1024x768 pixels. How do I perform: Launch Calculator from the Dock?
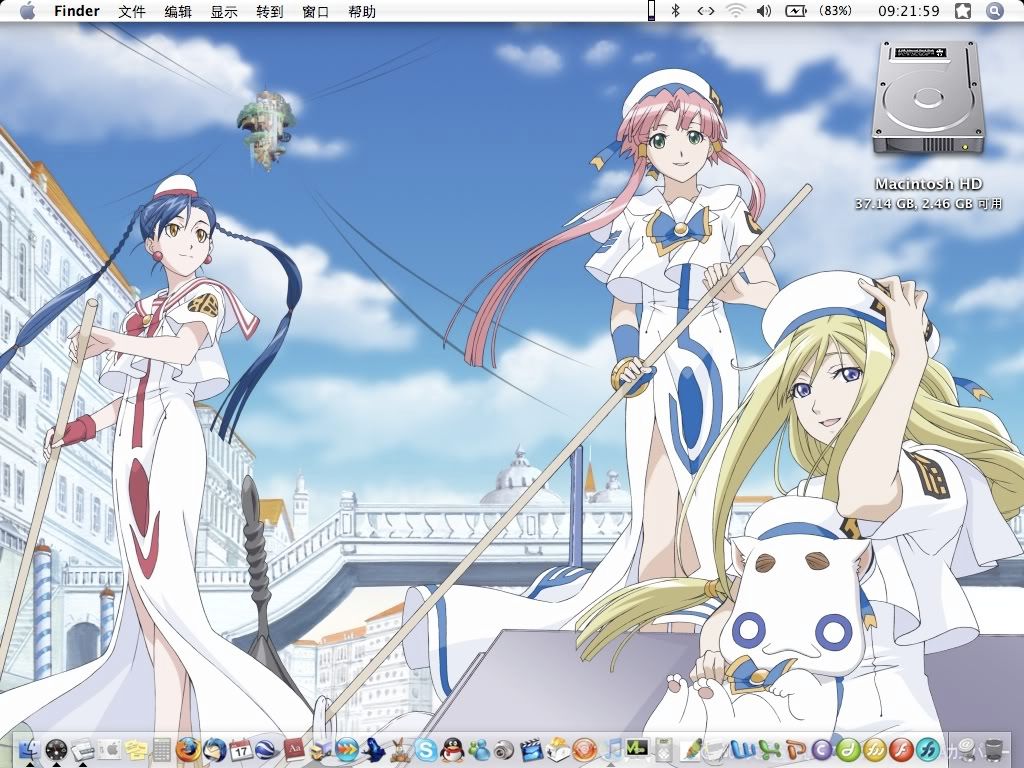162,750
